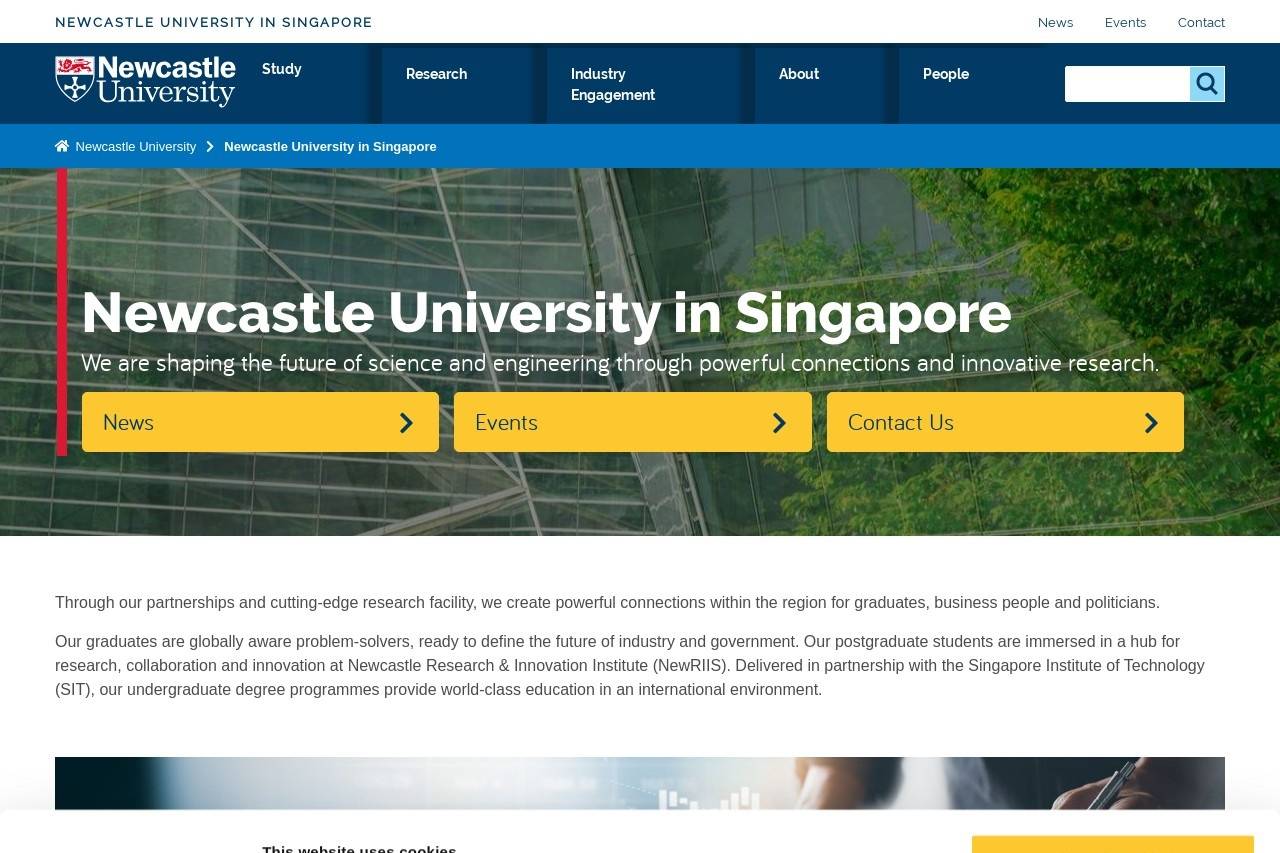
Task: Click the Newcastle University in Singapore header text
Action: (214, 22)
